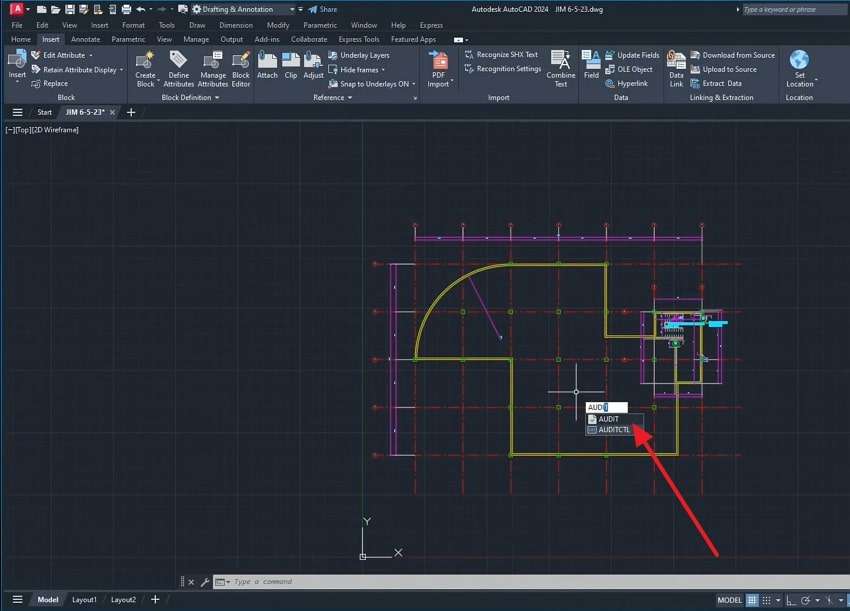Select the Clip reference tool

coord(291,65)
